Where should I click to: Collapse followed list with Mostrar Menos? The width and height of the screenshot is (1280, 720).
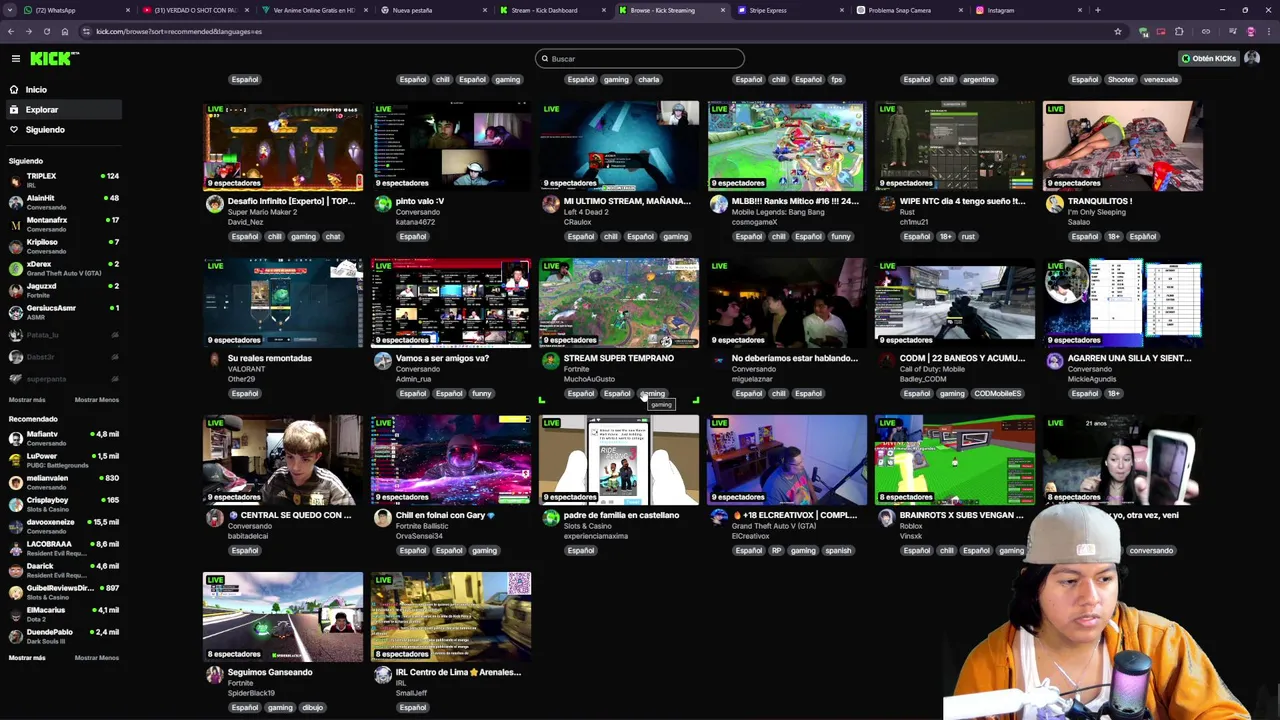[96, 400]
